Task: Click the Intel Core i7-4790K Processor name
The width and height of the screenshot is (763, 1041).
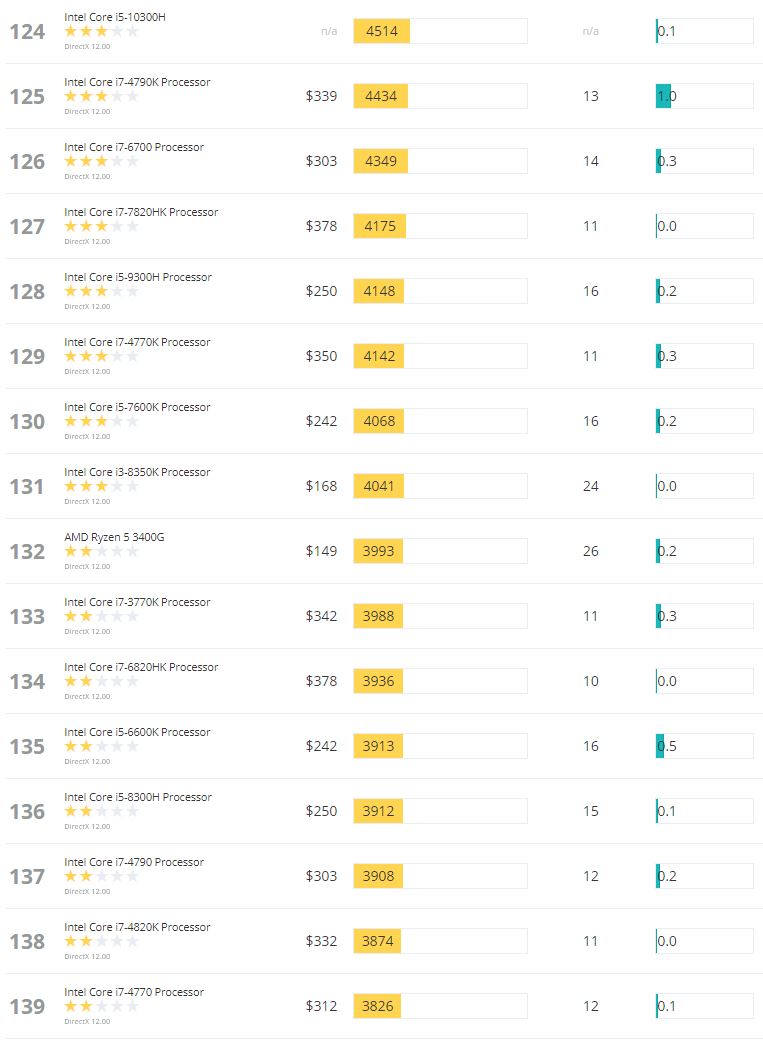Action: pyautogui.click(x=137, y=82)
